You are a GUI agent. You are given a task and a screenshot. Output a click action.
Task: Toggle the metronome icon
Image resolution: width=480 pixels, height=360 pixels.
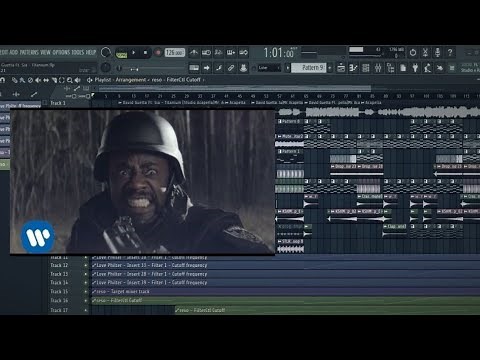[x=193, y=53]
